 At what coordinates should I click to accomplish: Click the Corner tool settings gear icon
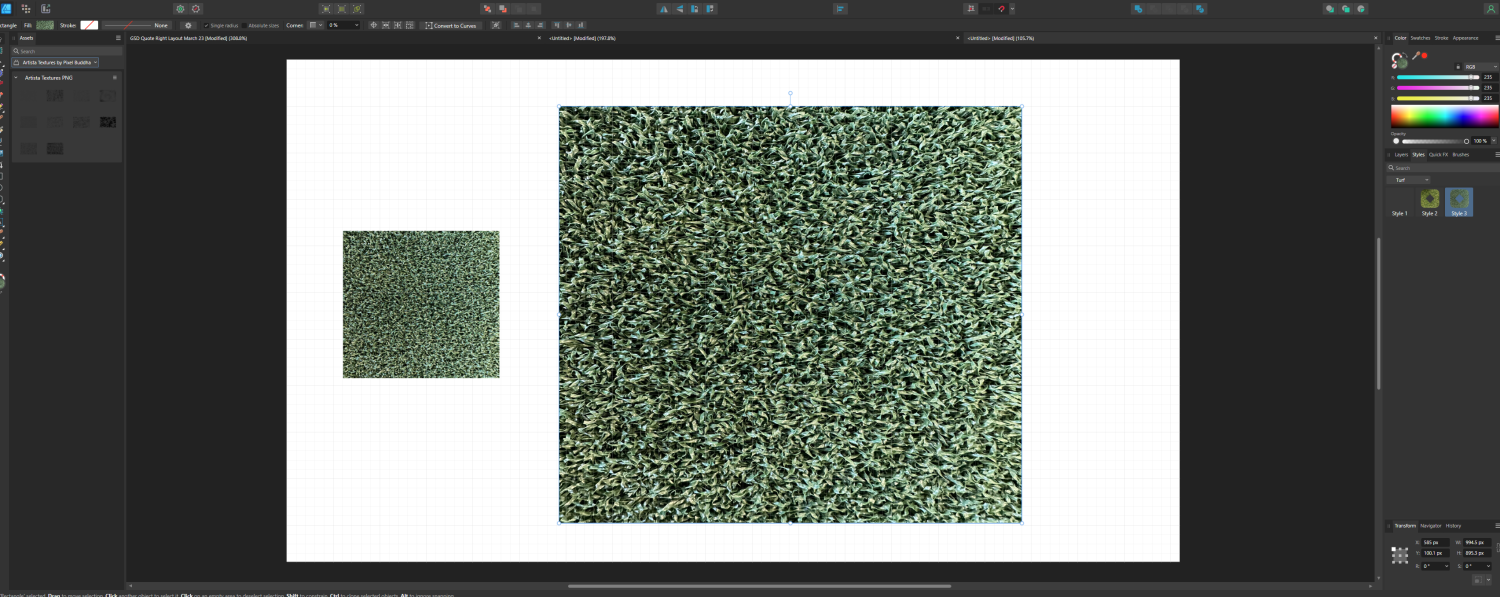coord(188,25)
